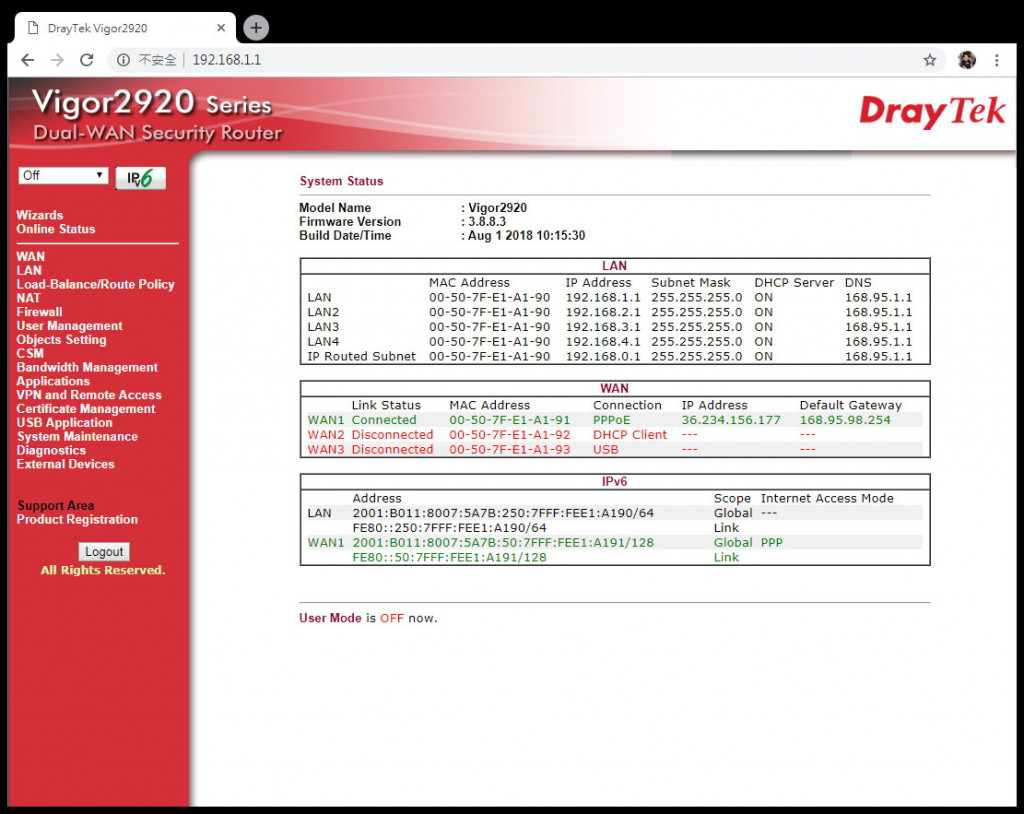Select the DrayTek Vigor2920 tab
1024x814 pixels.
coord(124,28)
